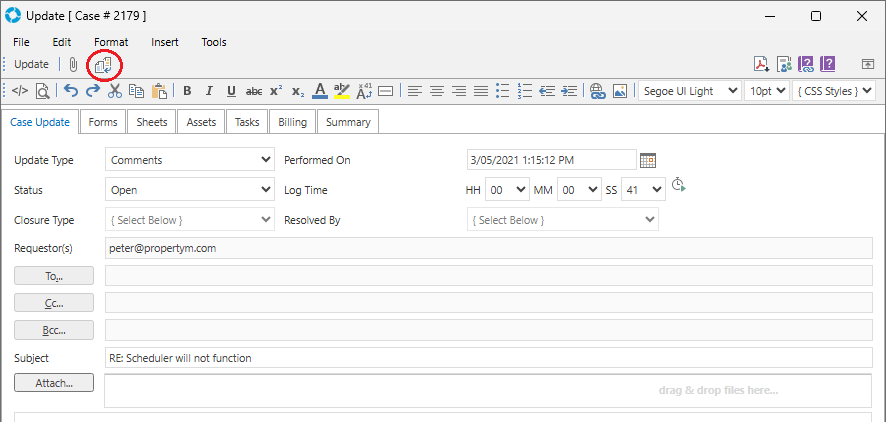Insert a hyperlink using the link icon
The width and height of the screenshot is (886, 422).
(x=598, y=91)
